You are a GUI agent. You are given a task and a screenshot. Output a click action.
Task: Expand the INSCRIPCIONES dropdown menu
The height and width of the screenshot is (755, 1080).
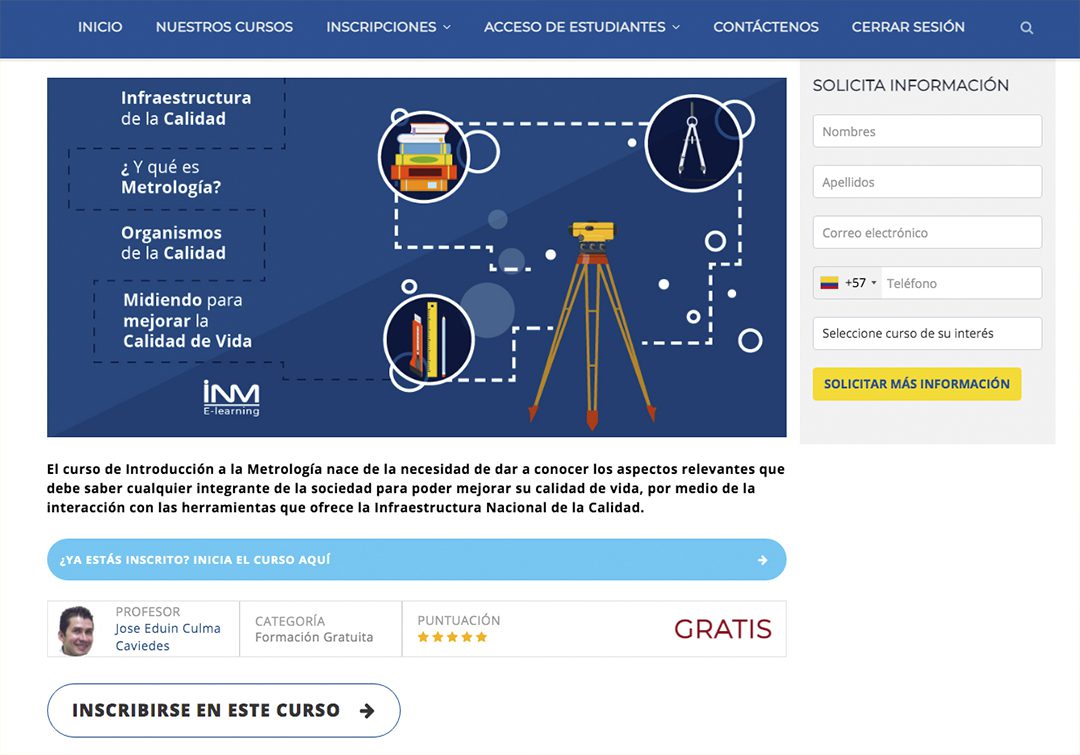pyautogui.click(x=388, y=27)
